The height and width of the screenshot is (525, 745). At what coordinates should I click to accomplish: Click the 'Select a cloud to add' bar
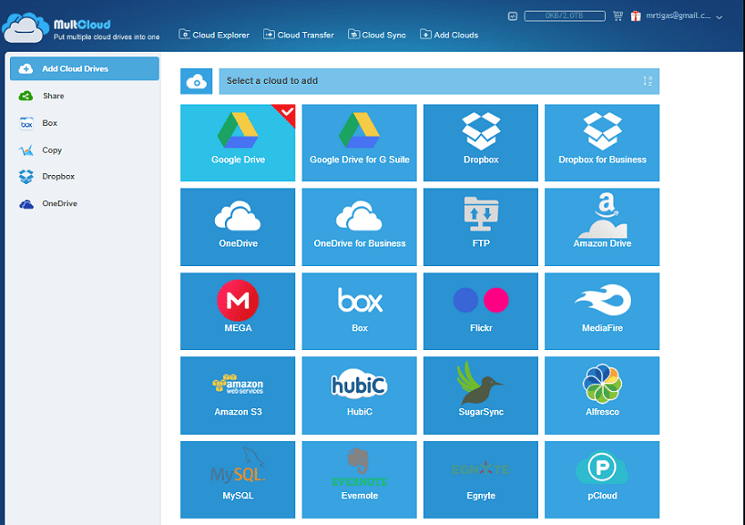(439, 81)
